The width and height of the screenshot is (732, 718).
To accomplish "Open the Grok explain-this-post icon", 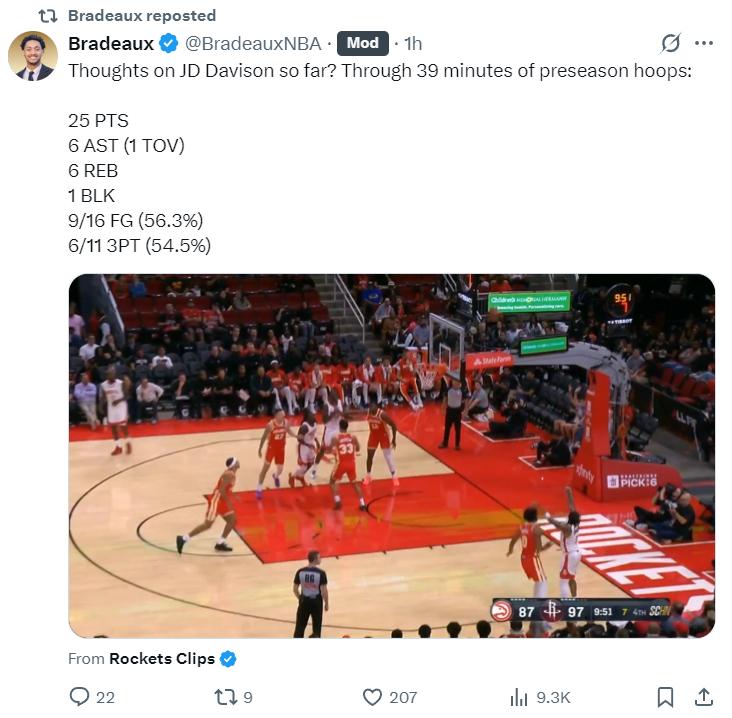I will pyautogui.click(x=671, y=43).
